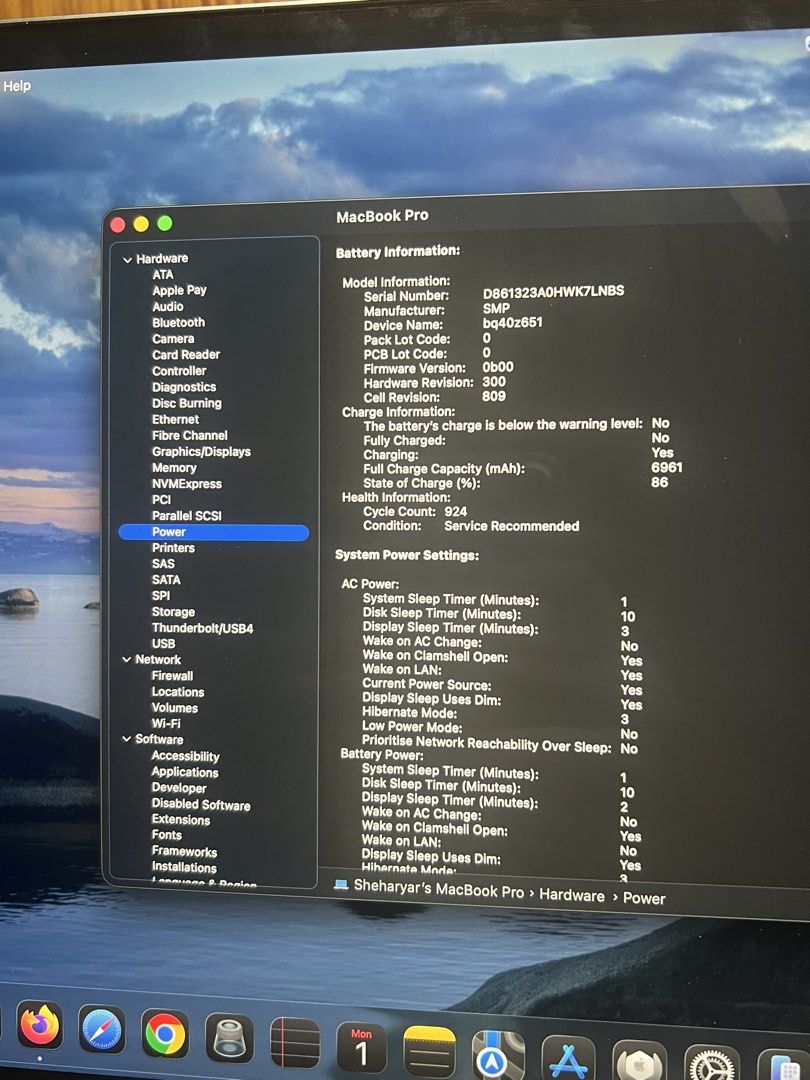Collapse the Network section chevron
This screenshot has height=1080, width=810.
click(127, 659)
